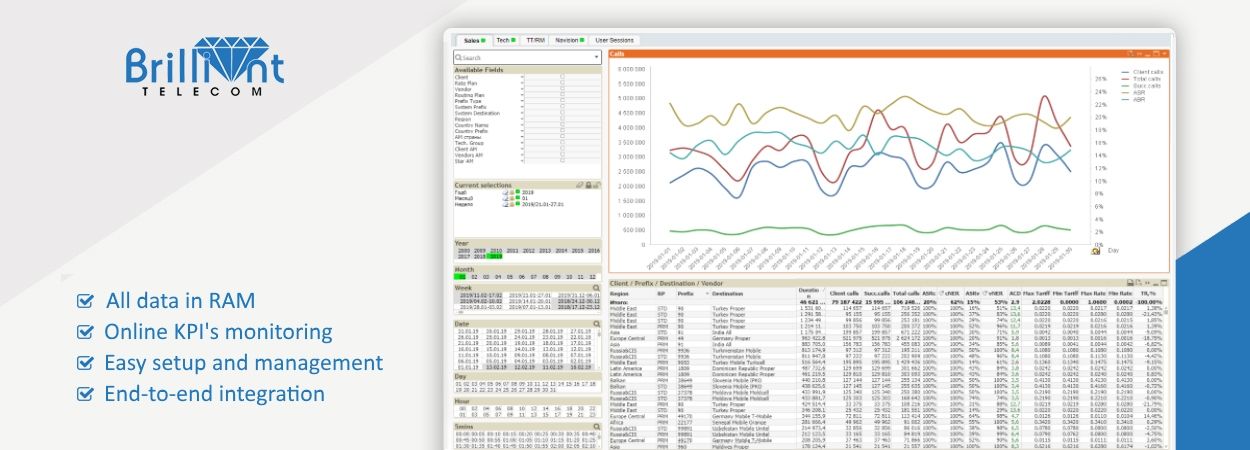Viewport: 1250px width, 450px height.
Task: Expand the Rate Plan field dropdown
Action: [x=522, y=83]
